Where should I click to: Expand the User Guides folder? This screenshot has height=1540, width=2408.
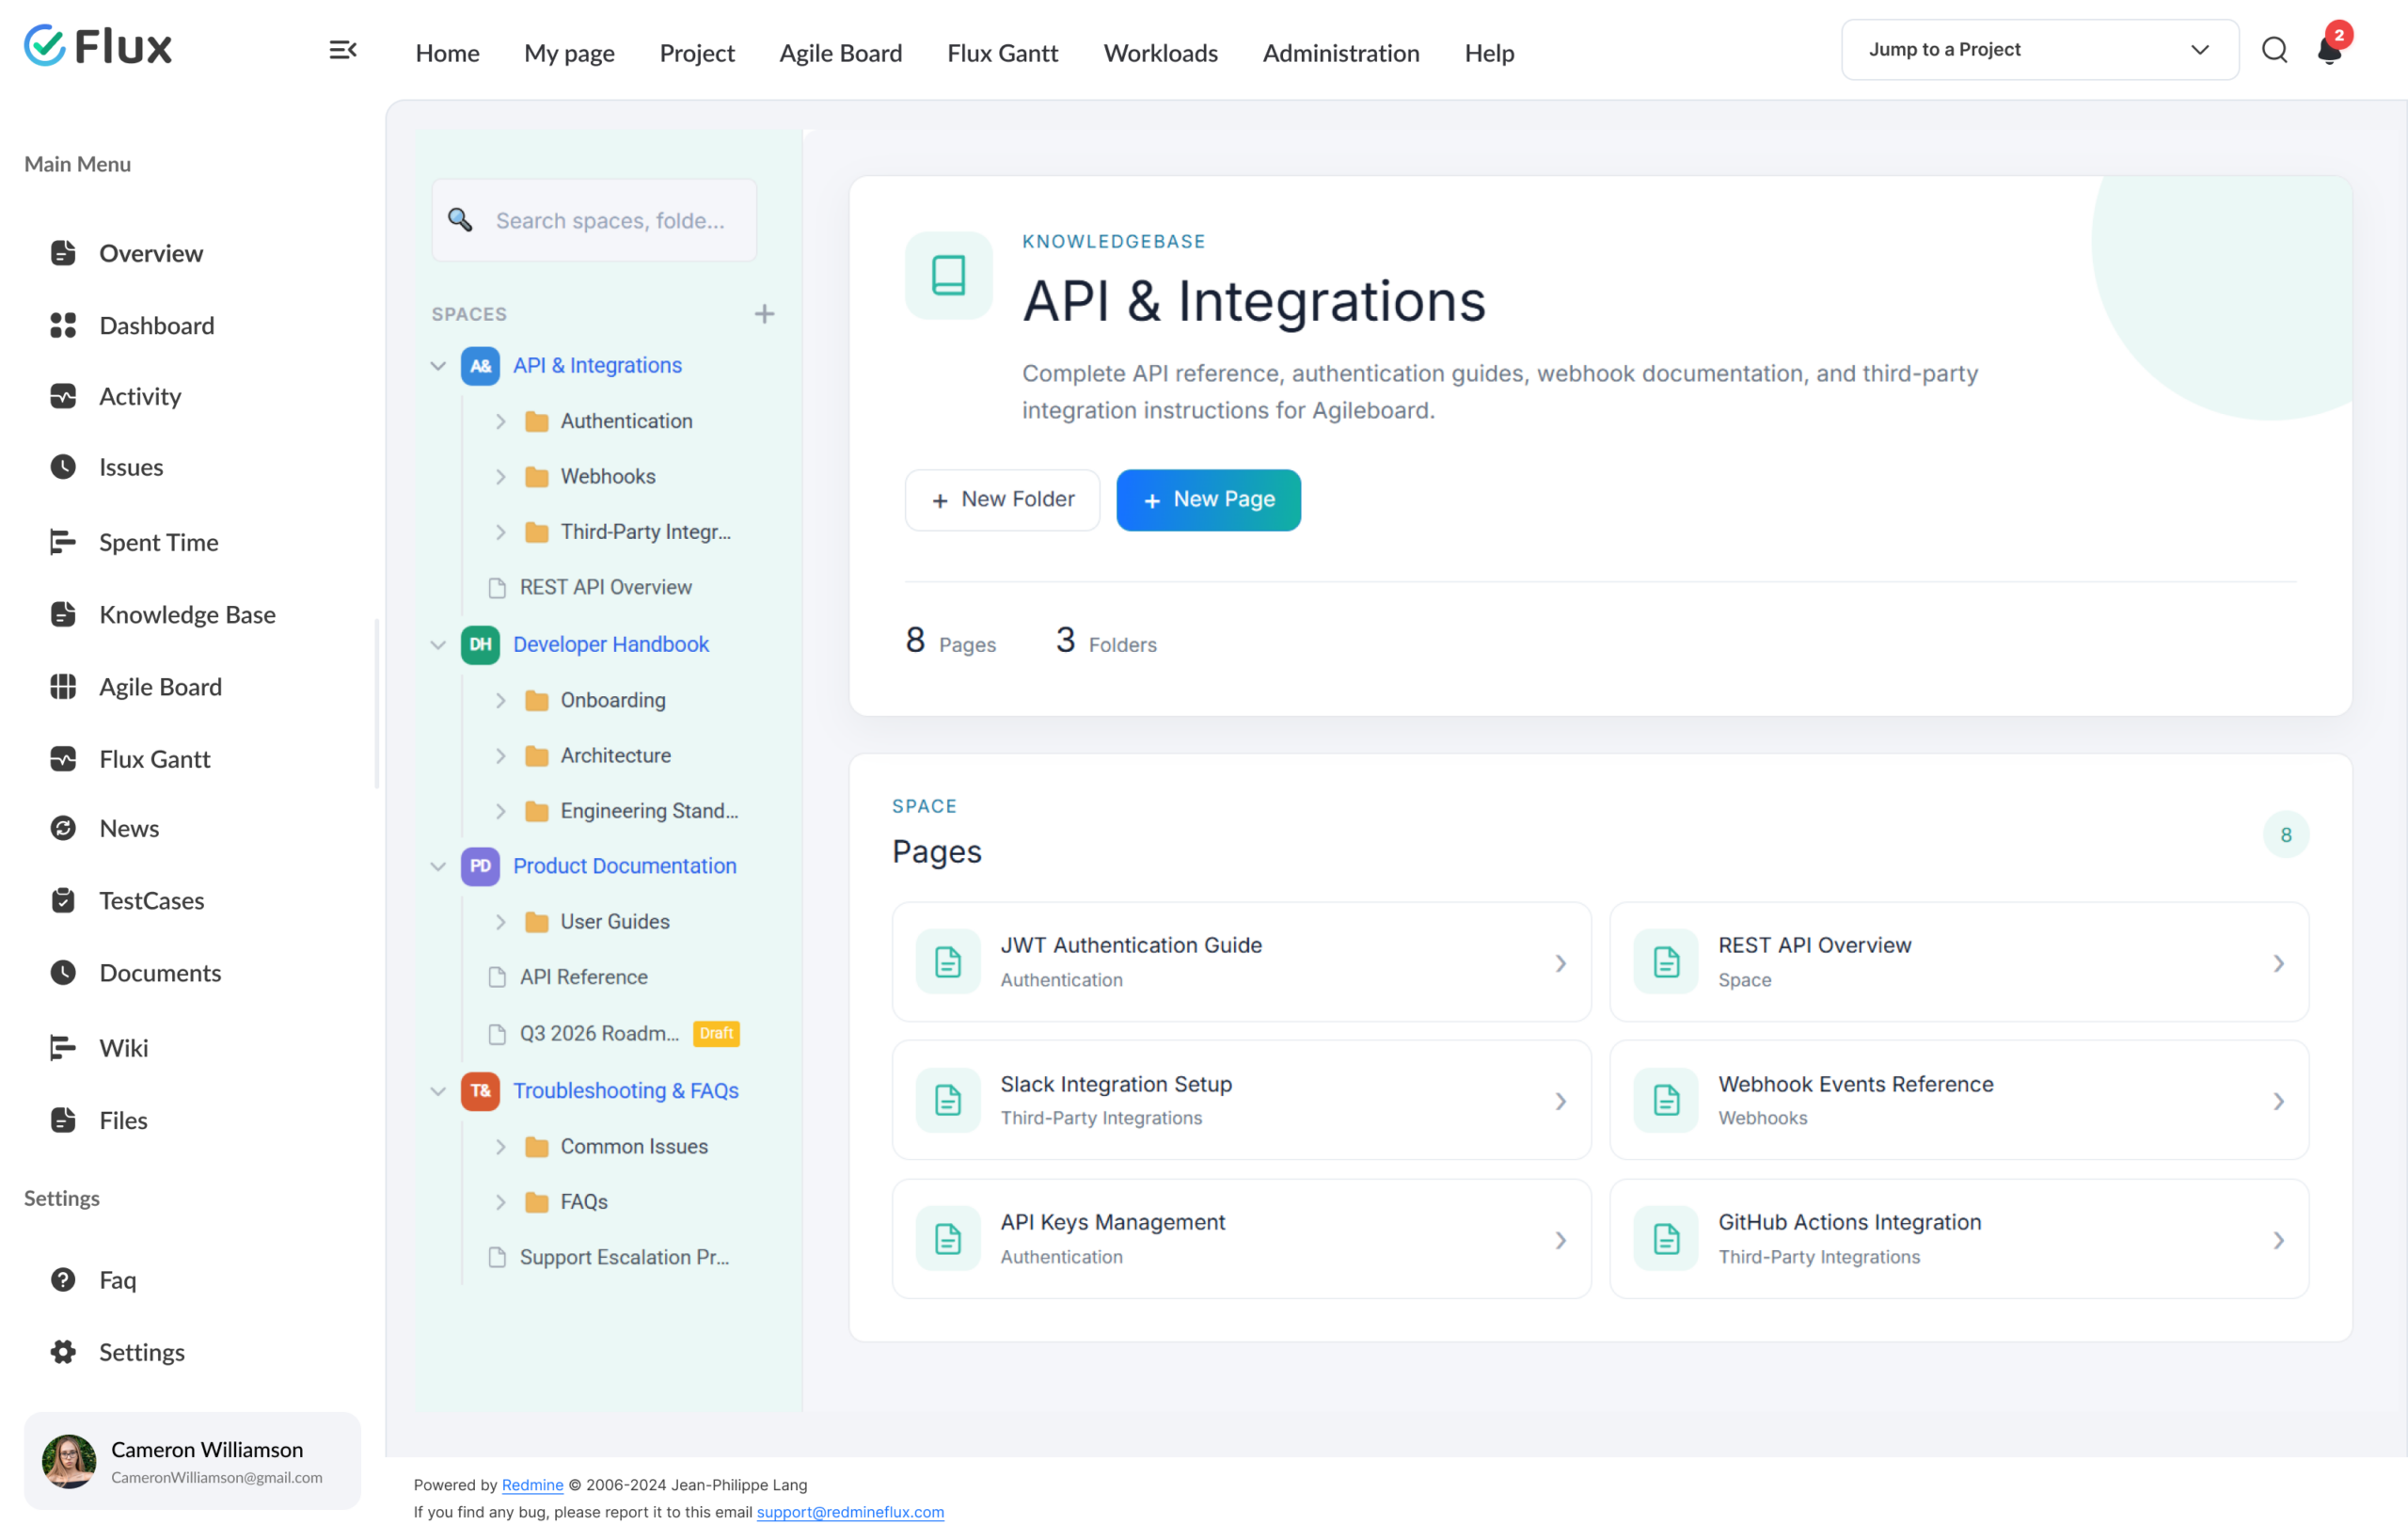click(x=501, y=922)
